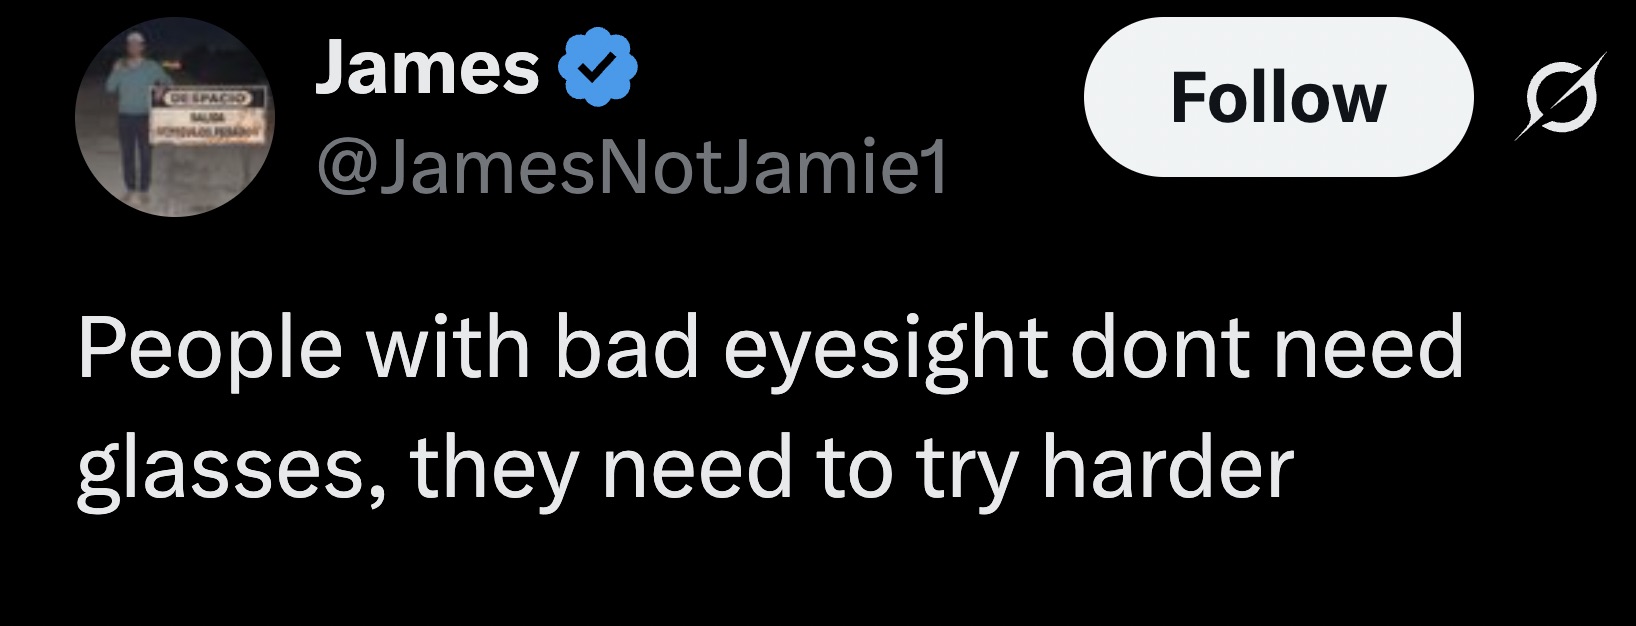This screenshot has width=1636, height=626.
Task: Click the word "Follow" on the white pill
Action: pyautogui.click(x=1278, y=98)
